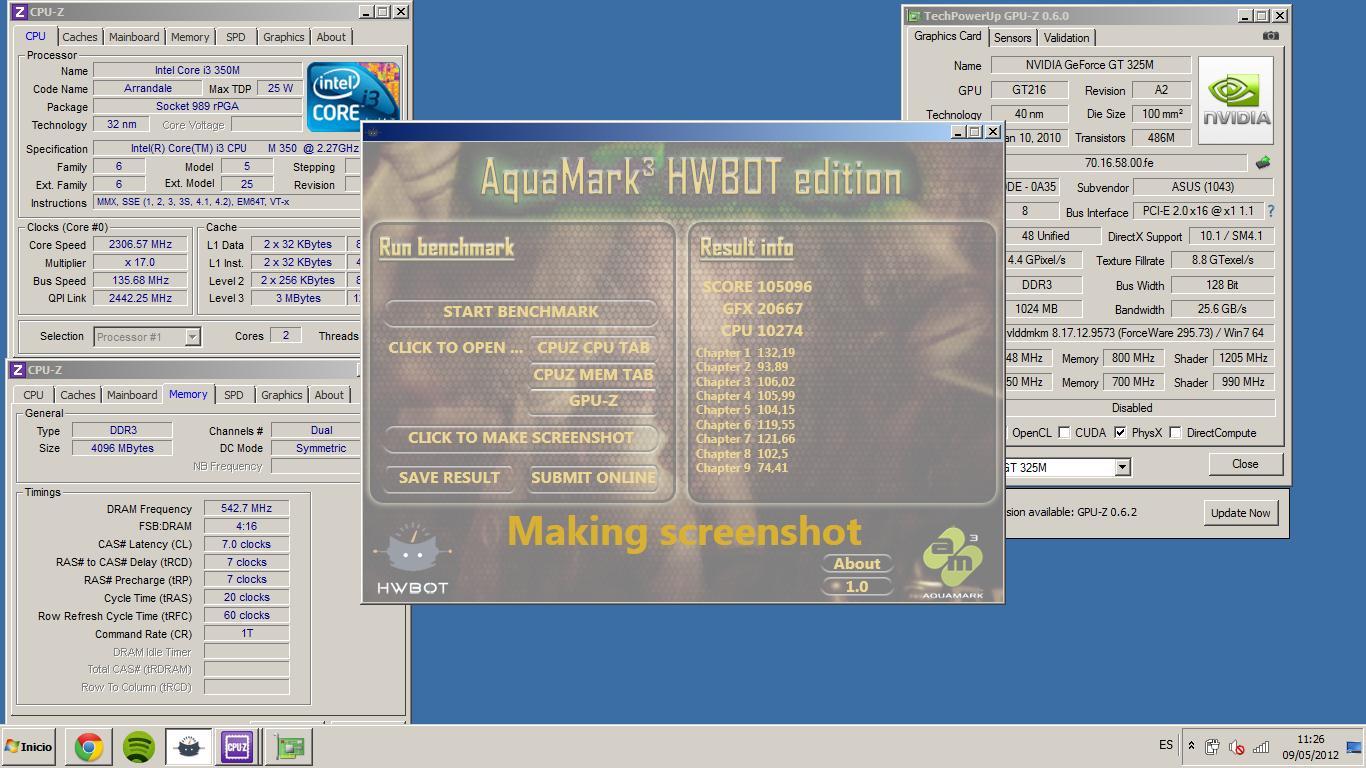Click the GPU-Z screenshot camera icon
This screenshot has width=1366, height=768.
[1270, 36]
